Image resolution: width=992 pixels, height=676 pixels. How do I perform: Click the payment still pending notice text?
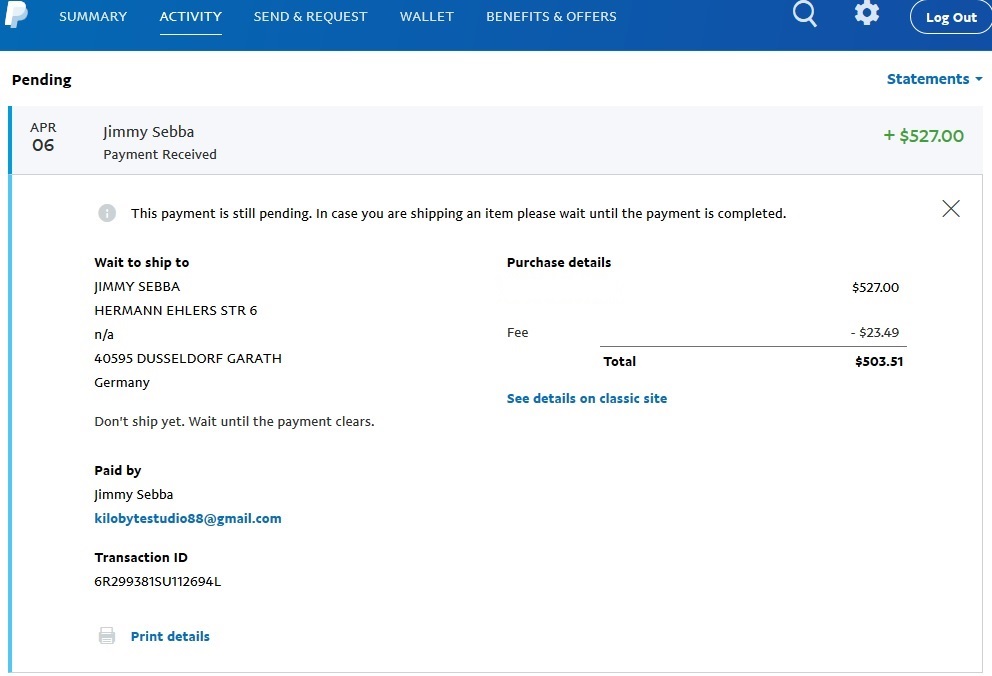tap(459, 214)
